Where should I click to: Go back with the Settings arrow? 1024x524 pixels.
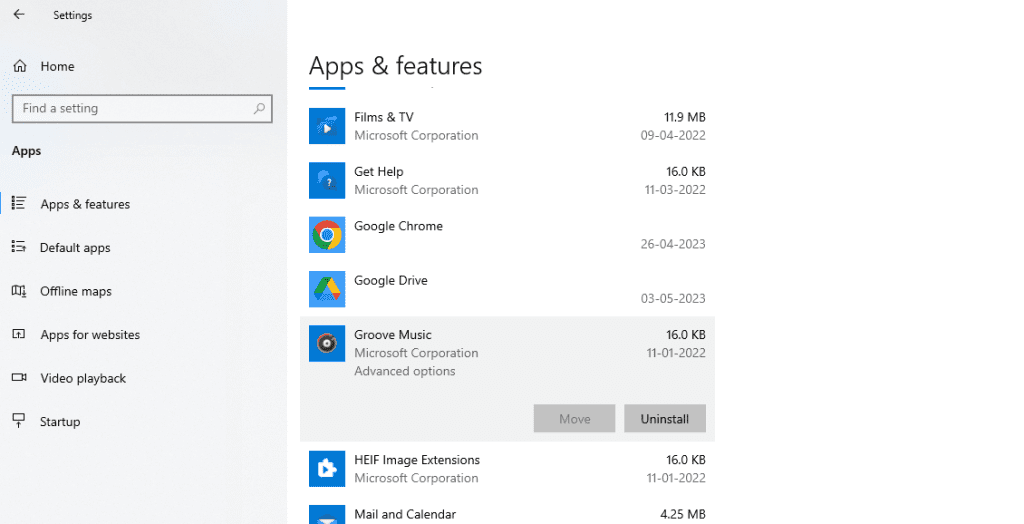tap(19, 14)
